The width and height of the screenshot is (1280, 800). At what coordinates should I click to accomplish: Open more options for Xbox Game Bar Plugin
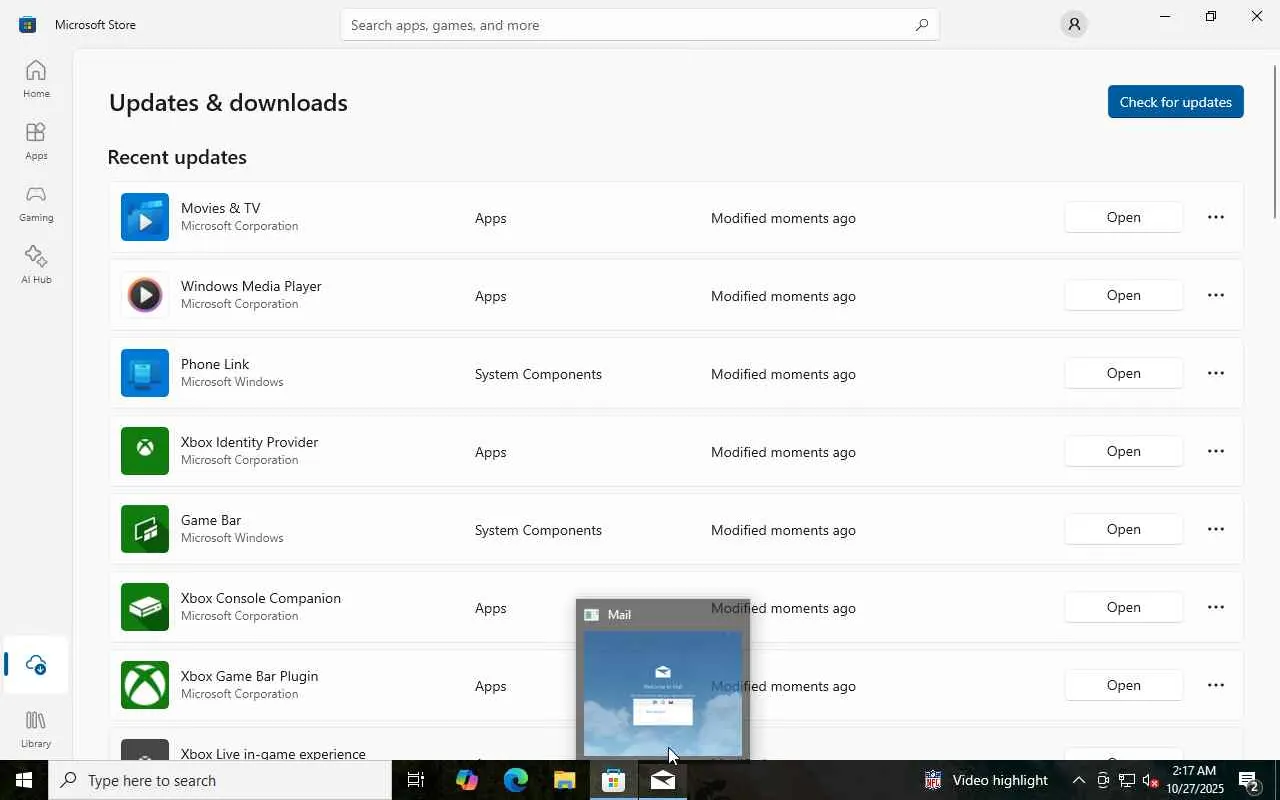(x=1216, y=685)
